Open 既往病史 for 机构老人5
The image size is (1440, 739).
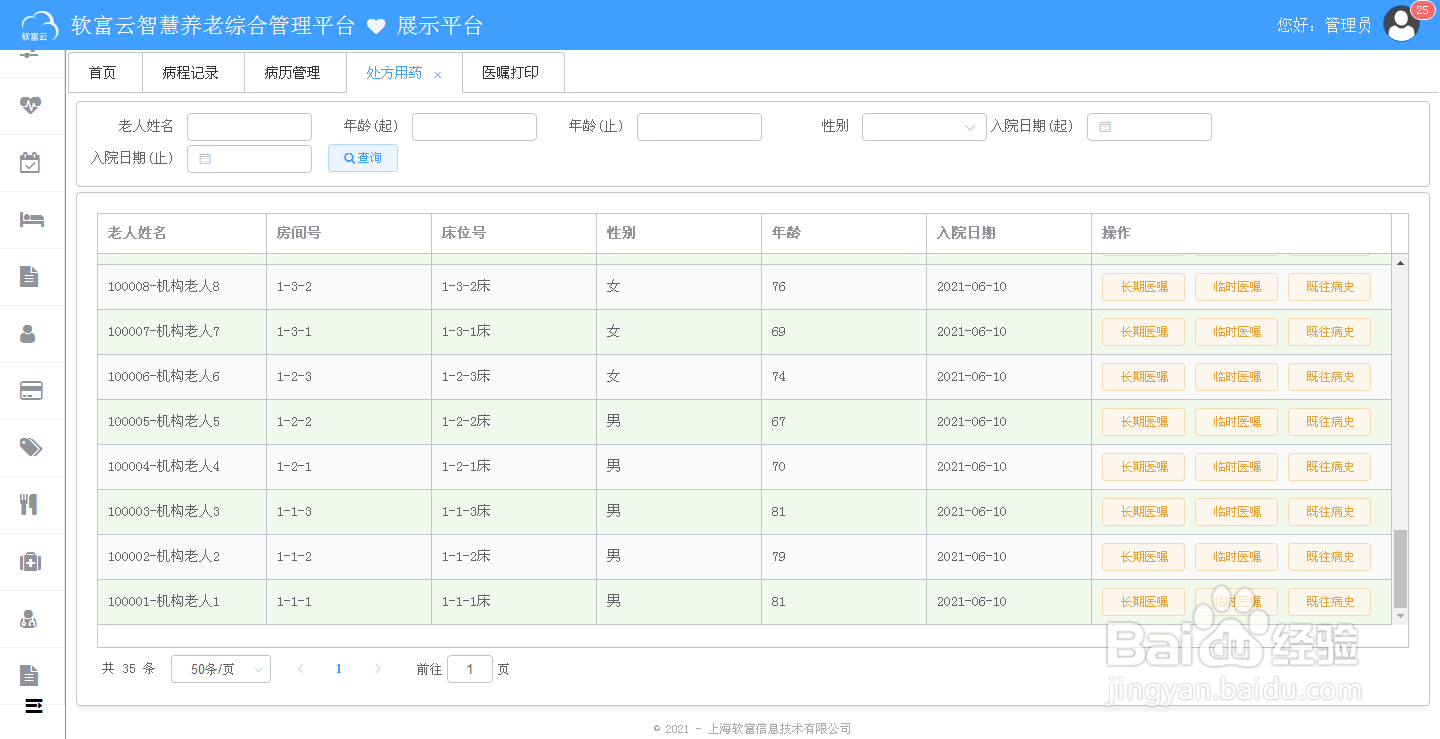pos(1329,422)
